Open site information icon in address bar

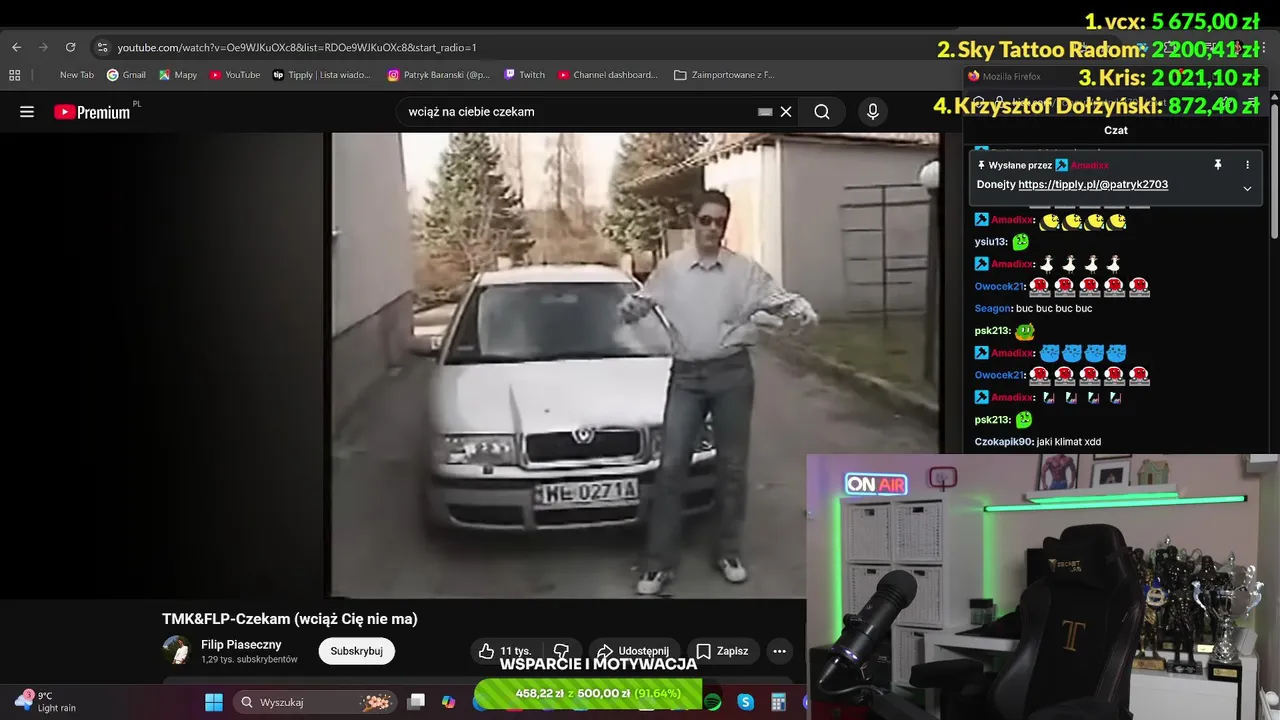[102, 47]
